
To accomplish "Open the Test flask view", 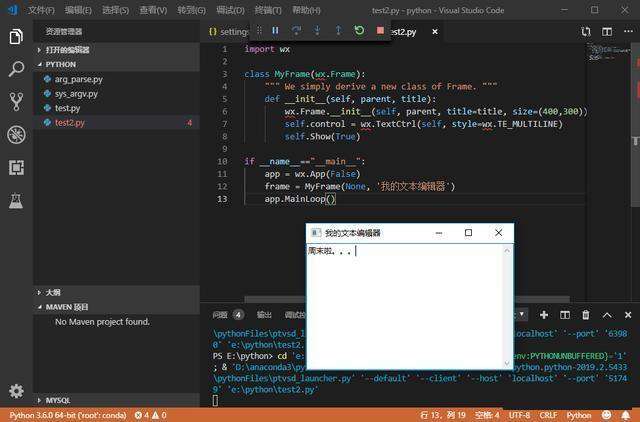I will coord(16,200).
